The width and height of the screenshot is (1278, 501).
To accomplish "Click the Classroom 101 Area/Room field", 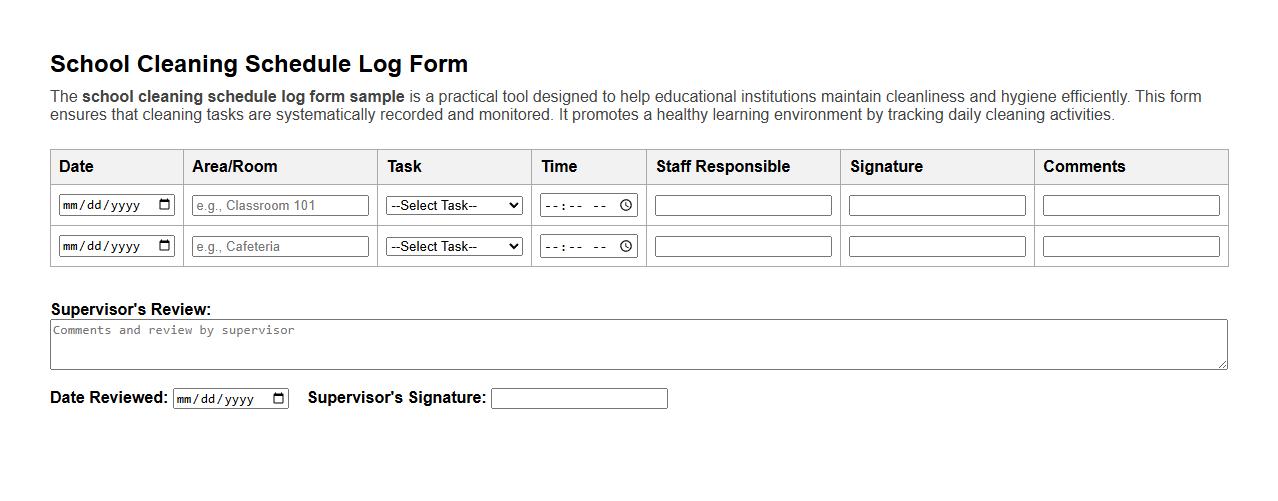I will [x=280, y=205].
